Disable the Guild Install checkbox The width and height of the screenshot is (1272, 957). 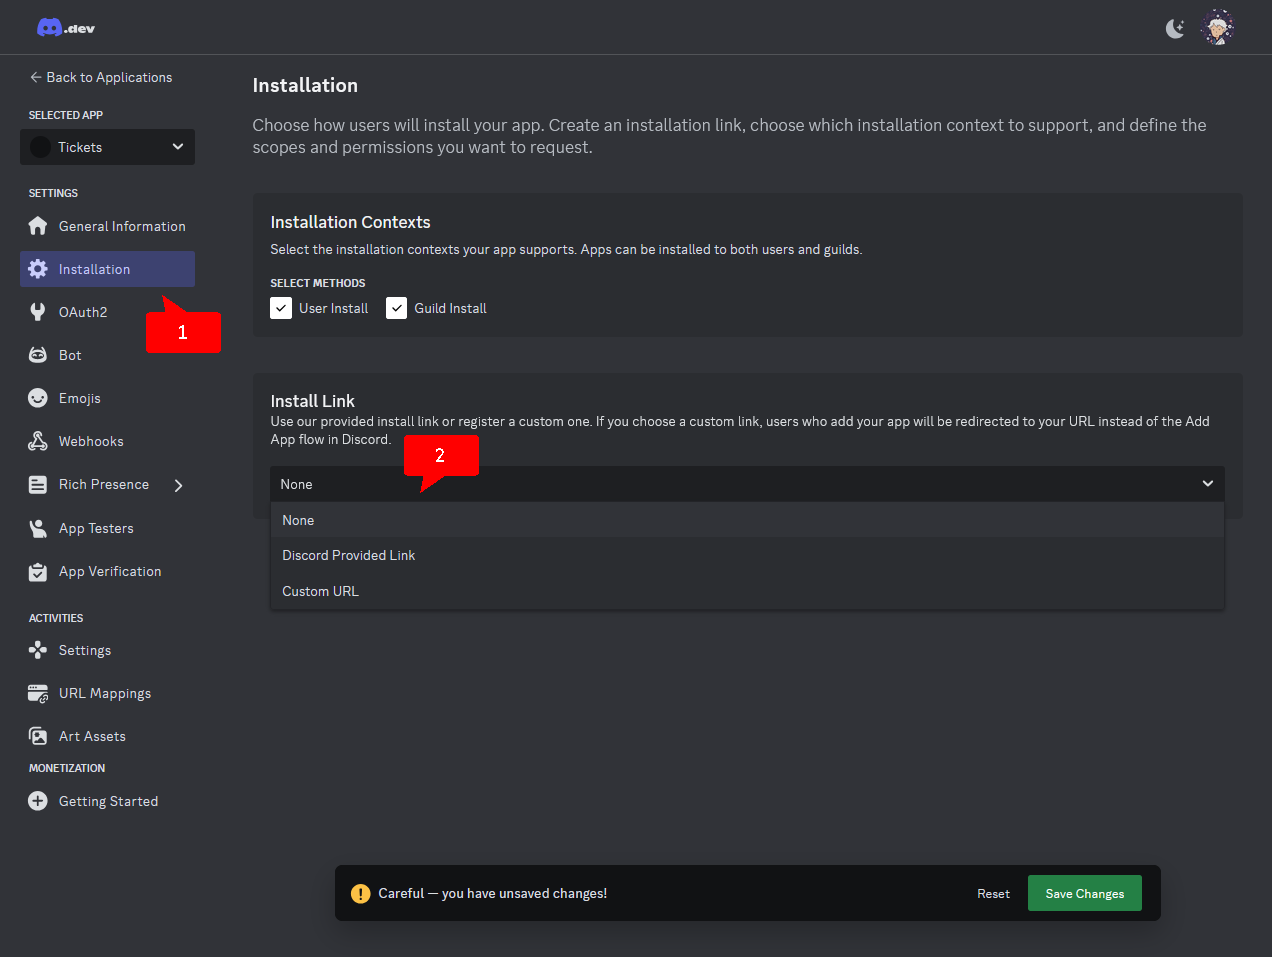click(x=397, y=308)
